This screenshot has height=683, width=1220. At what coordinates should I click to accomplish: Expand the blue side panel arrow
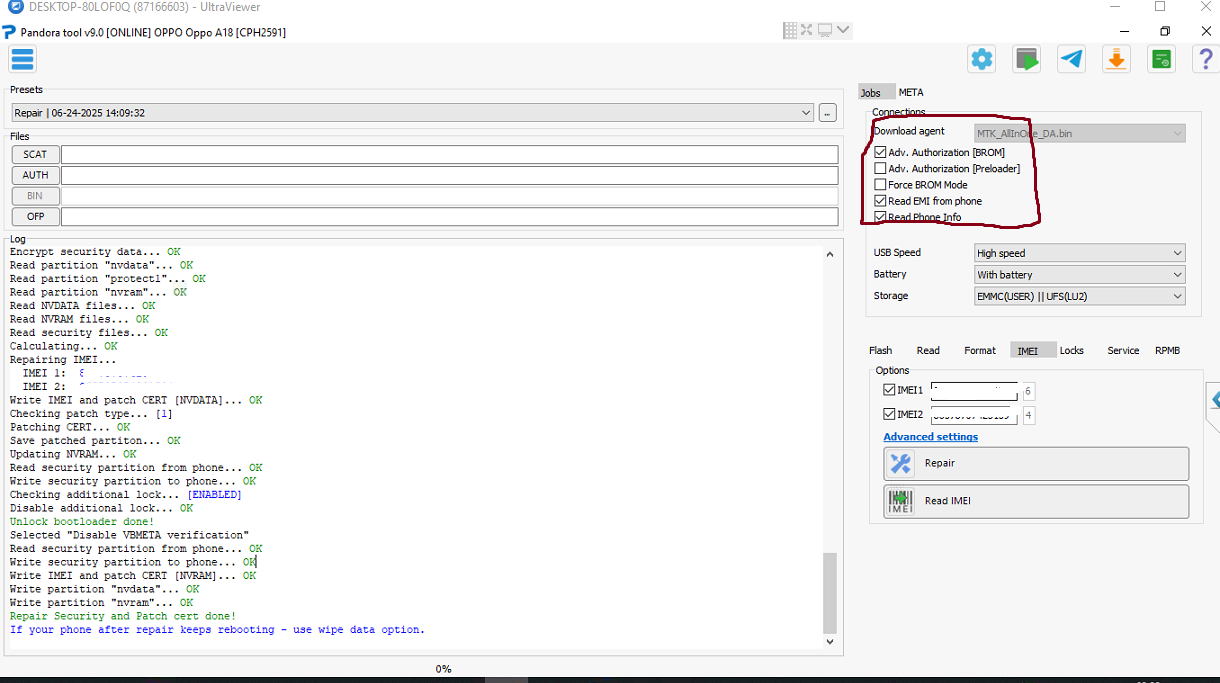pos(1214,400)
